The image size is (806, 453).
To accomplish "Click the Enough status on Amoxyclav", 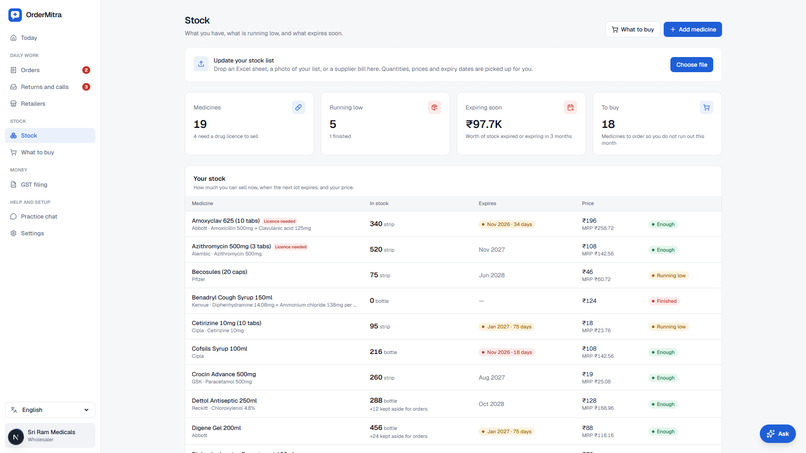I will [663, 224].
